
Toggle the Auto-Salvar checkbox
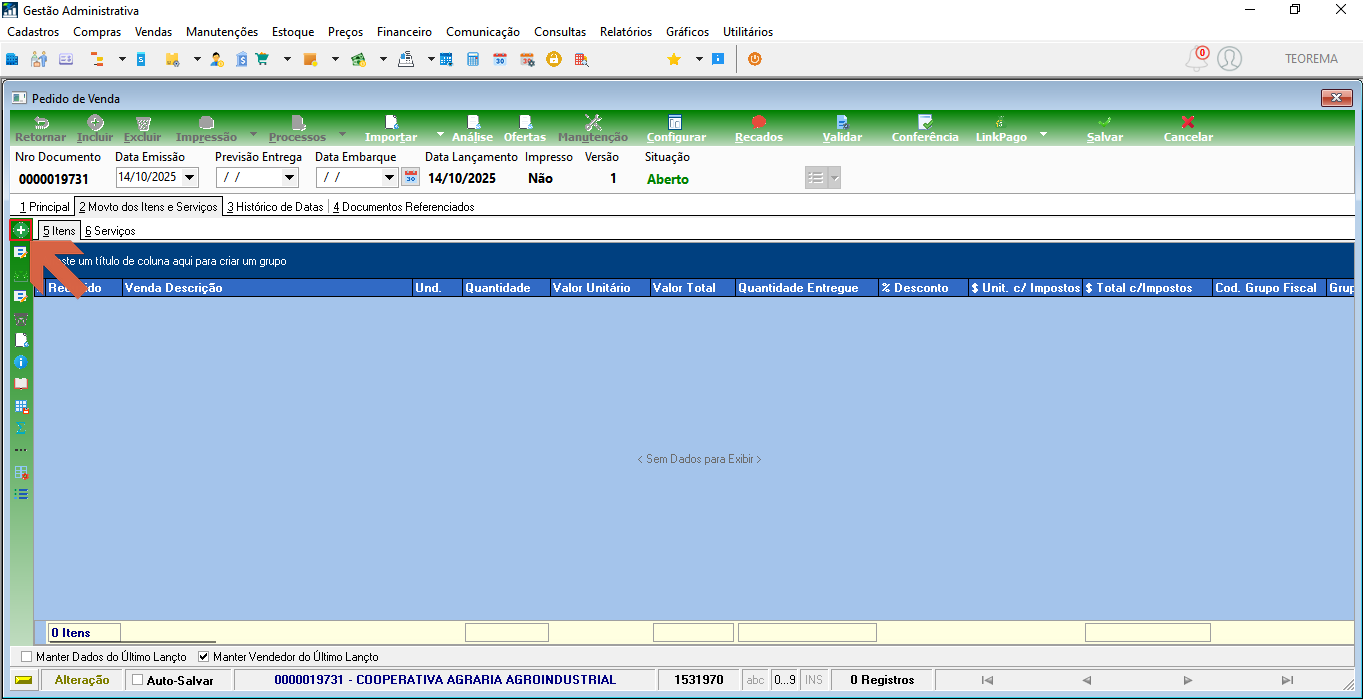point(138,680)
